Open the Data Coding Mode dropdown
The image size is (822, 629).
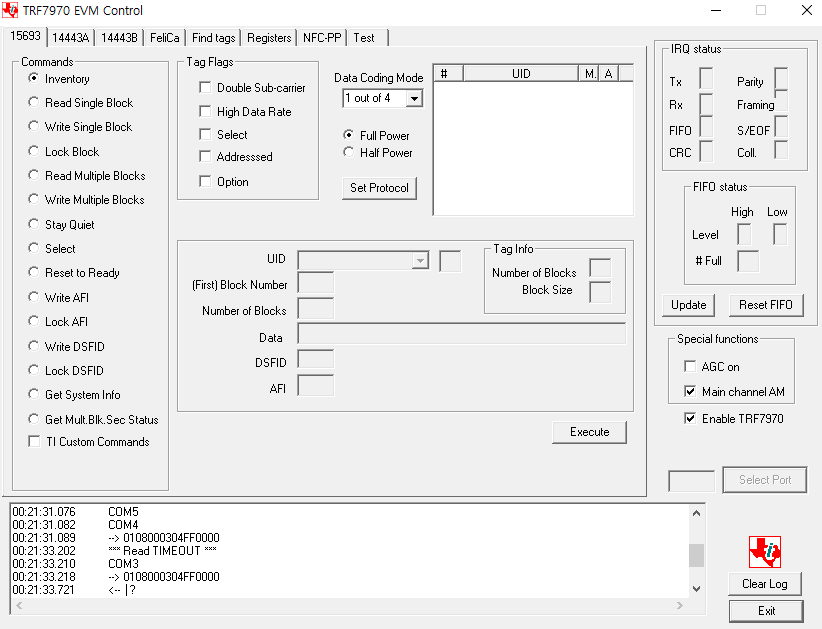coord(414,98)
